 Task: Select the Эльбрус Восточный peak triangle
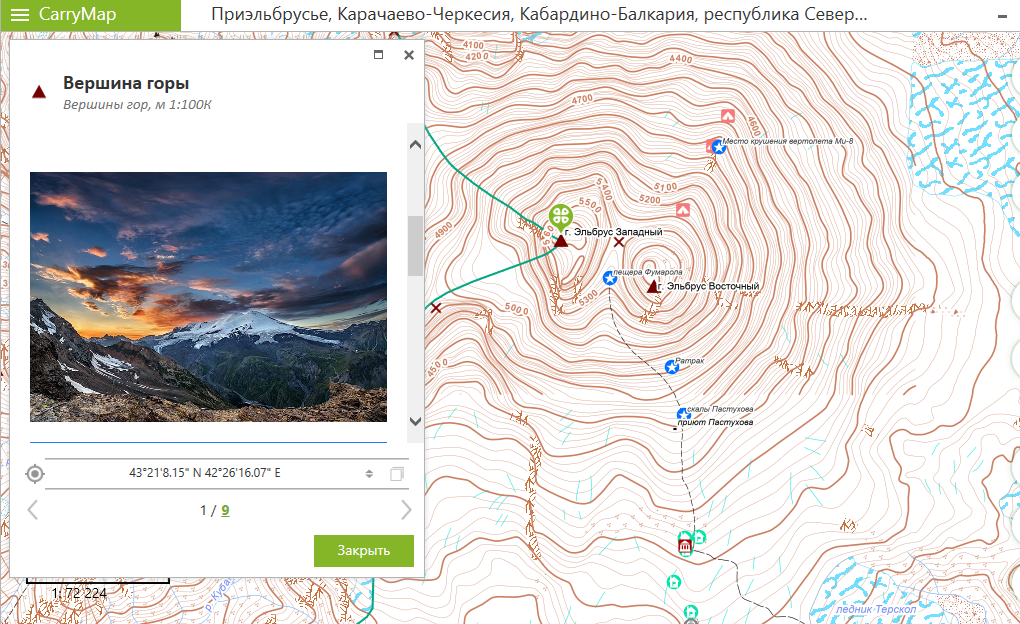tap(653, 287)
